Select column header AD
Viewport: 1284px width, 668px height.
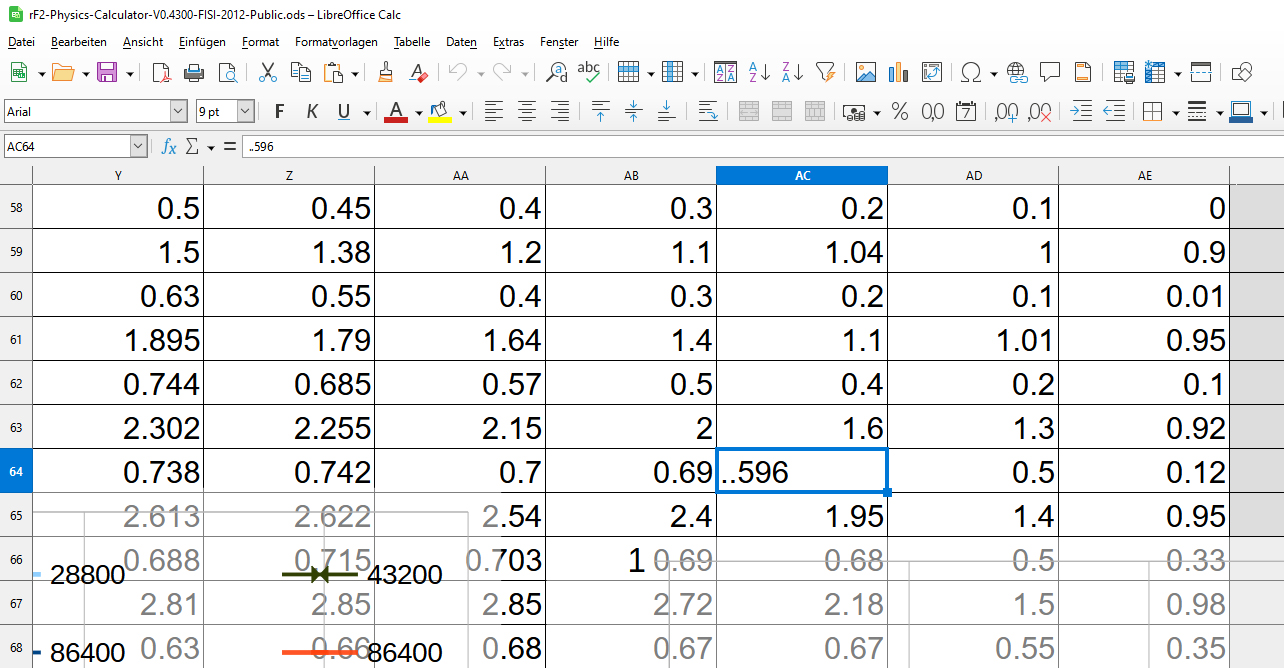973,175
